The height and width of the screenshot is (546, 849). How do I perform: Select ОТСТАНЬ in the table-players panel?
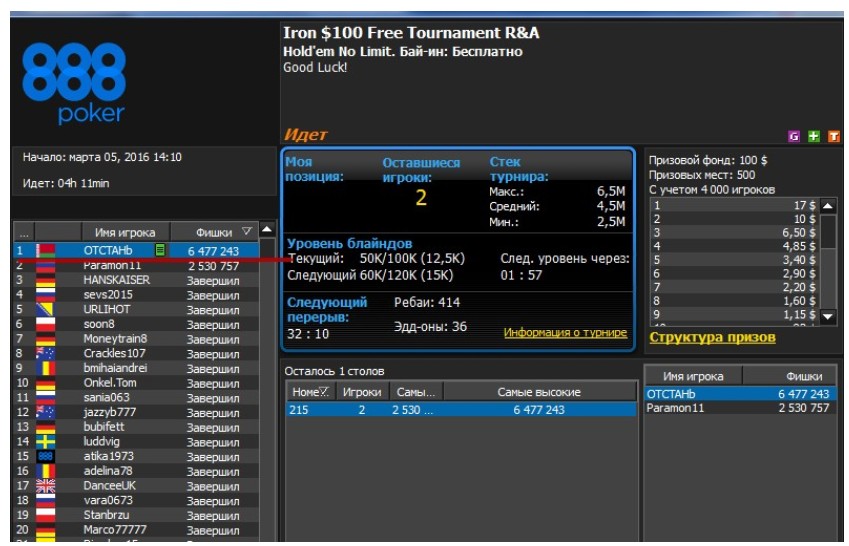(x=740, y=394)
